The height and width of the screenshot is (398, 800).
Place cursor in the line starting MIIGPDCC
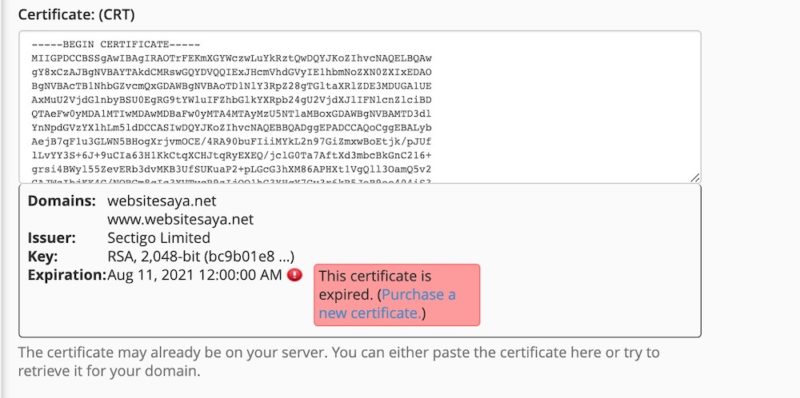(231, 58)
